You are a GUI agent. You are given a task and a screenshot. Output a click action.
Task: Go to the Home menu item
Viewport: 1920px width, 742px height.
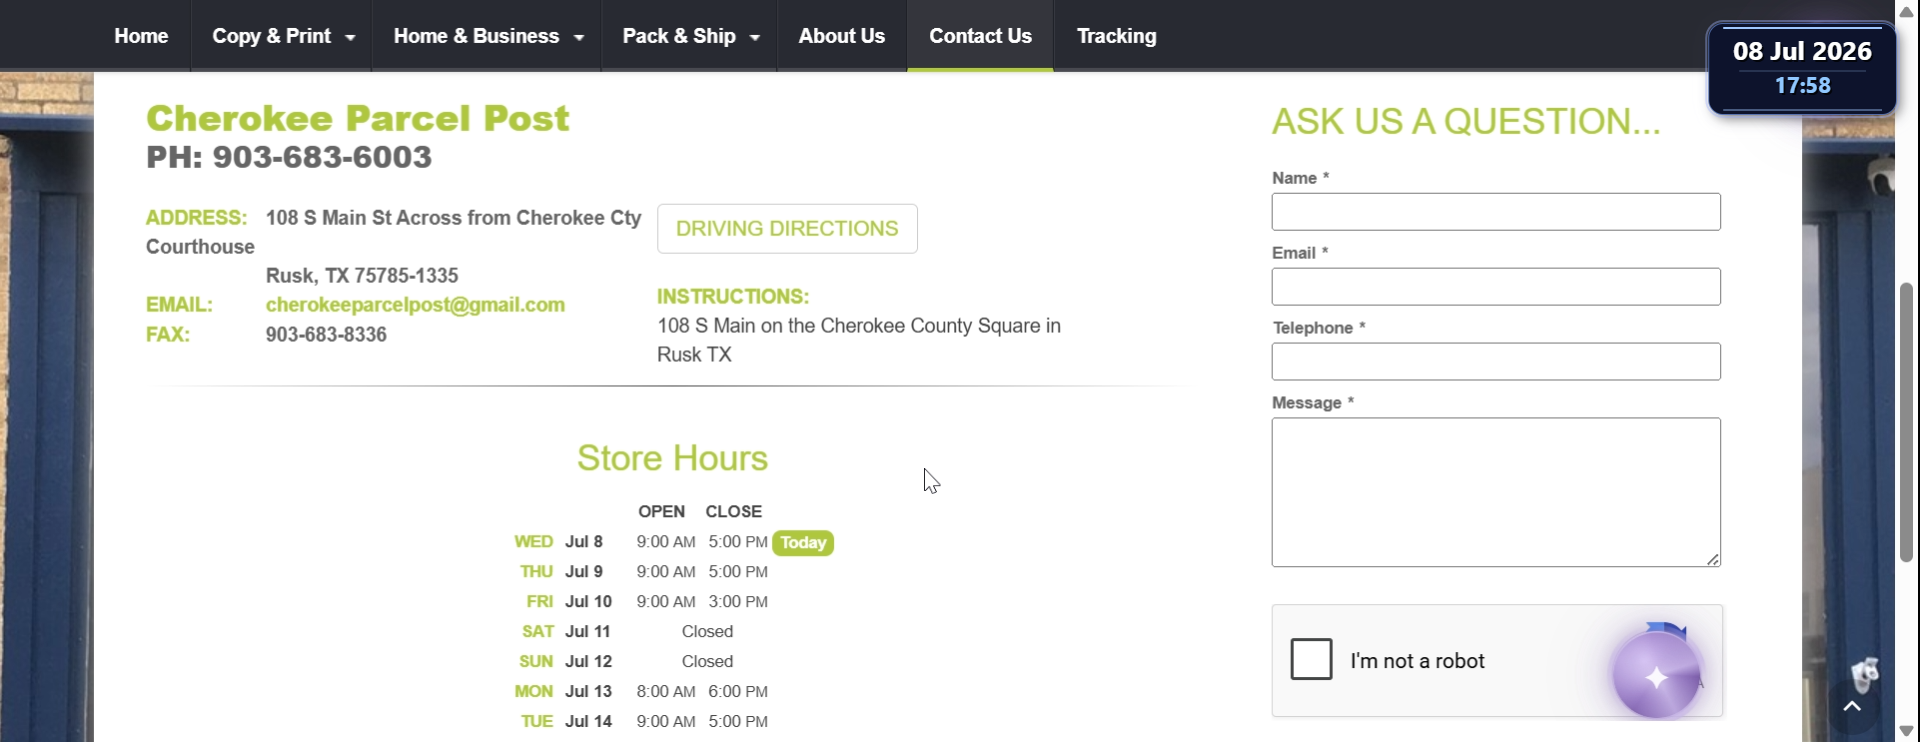tap(141, 36)
